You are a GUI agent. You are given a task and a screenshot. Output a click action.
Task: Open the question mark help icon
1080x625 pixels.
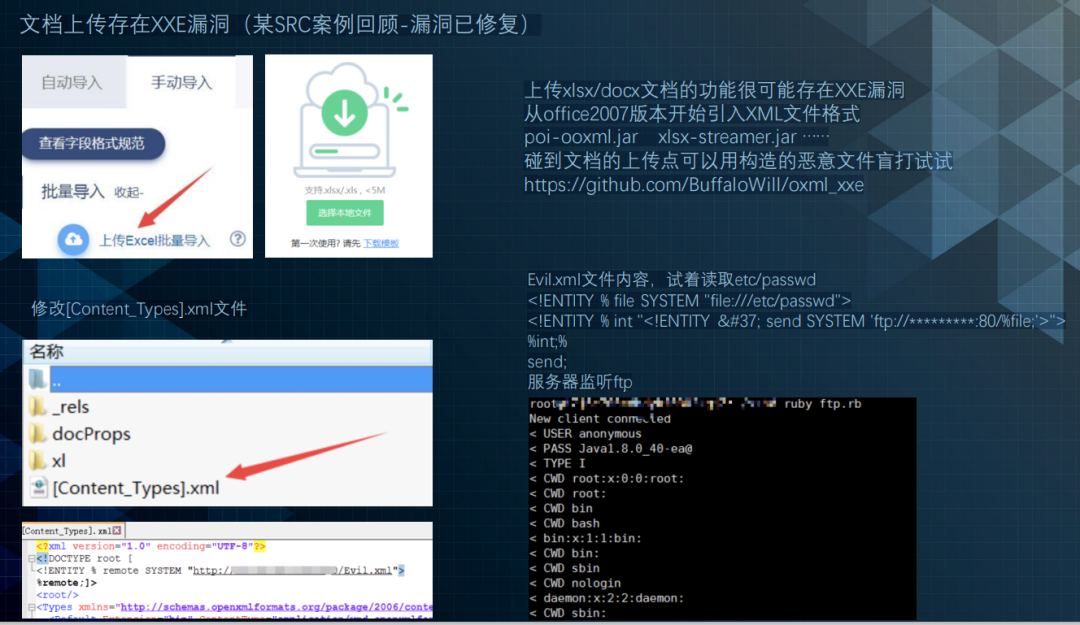pos(238,239)
